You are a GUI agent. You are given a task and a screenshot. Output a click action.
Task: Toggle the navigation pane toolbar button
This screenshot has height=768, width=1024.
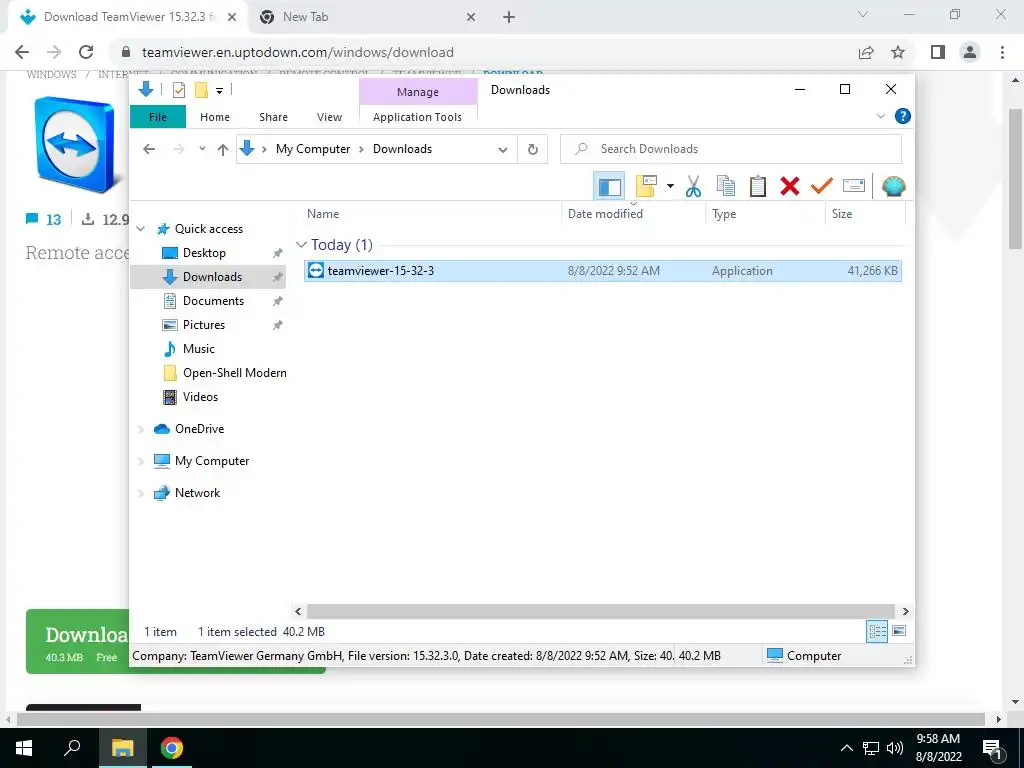[x=609, y=187]
